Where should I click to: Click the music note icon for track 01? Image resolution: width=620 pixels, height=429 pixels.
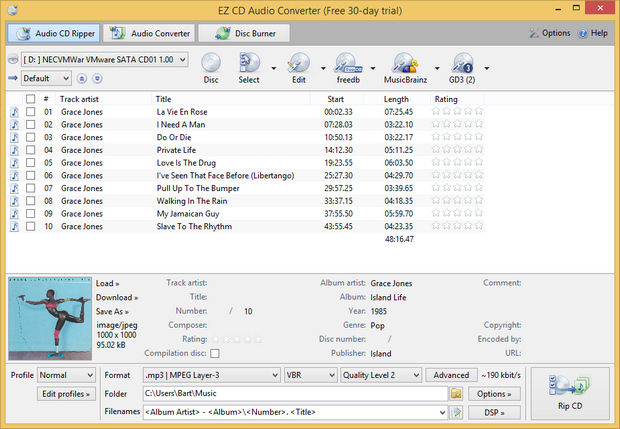[x=14, y=112]
